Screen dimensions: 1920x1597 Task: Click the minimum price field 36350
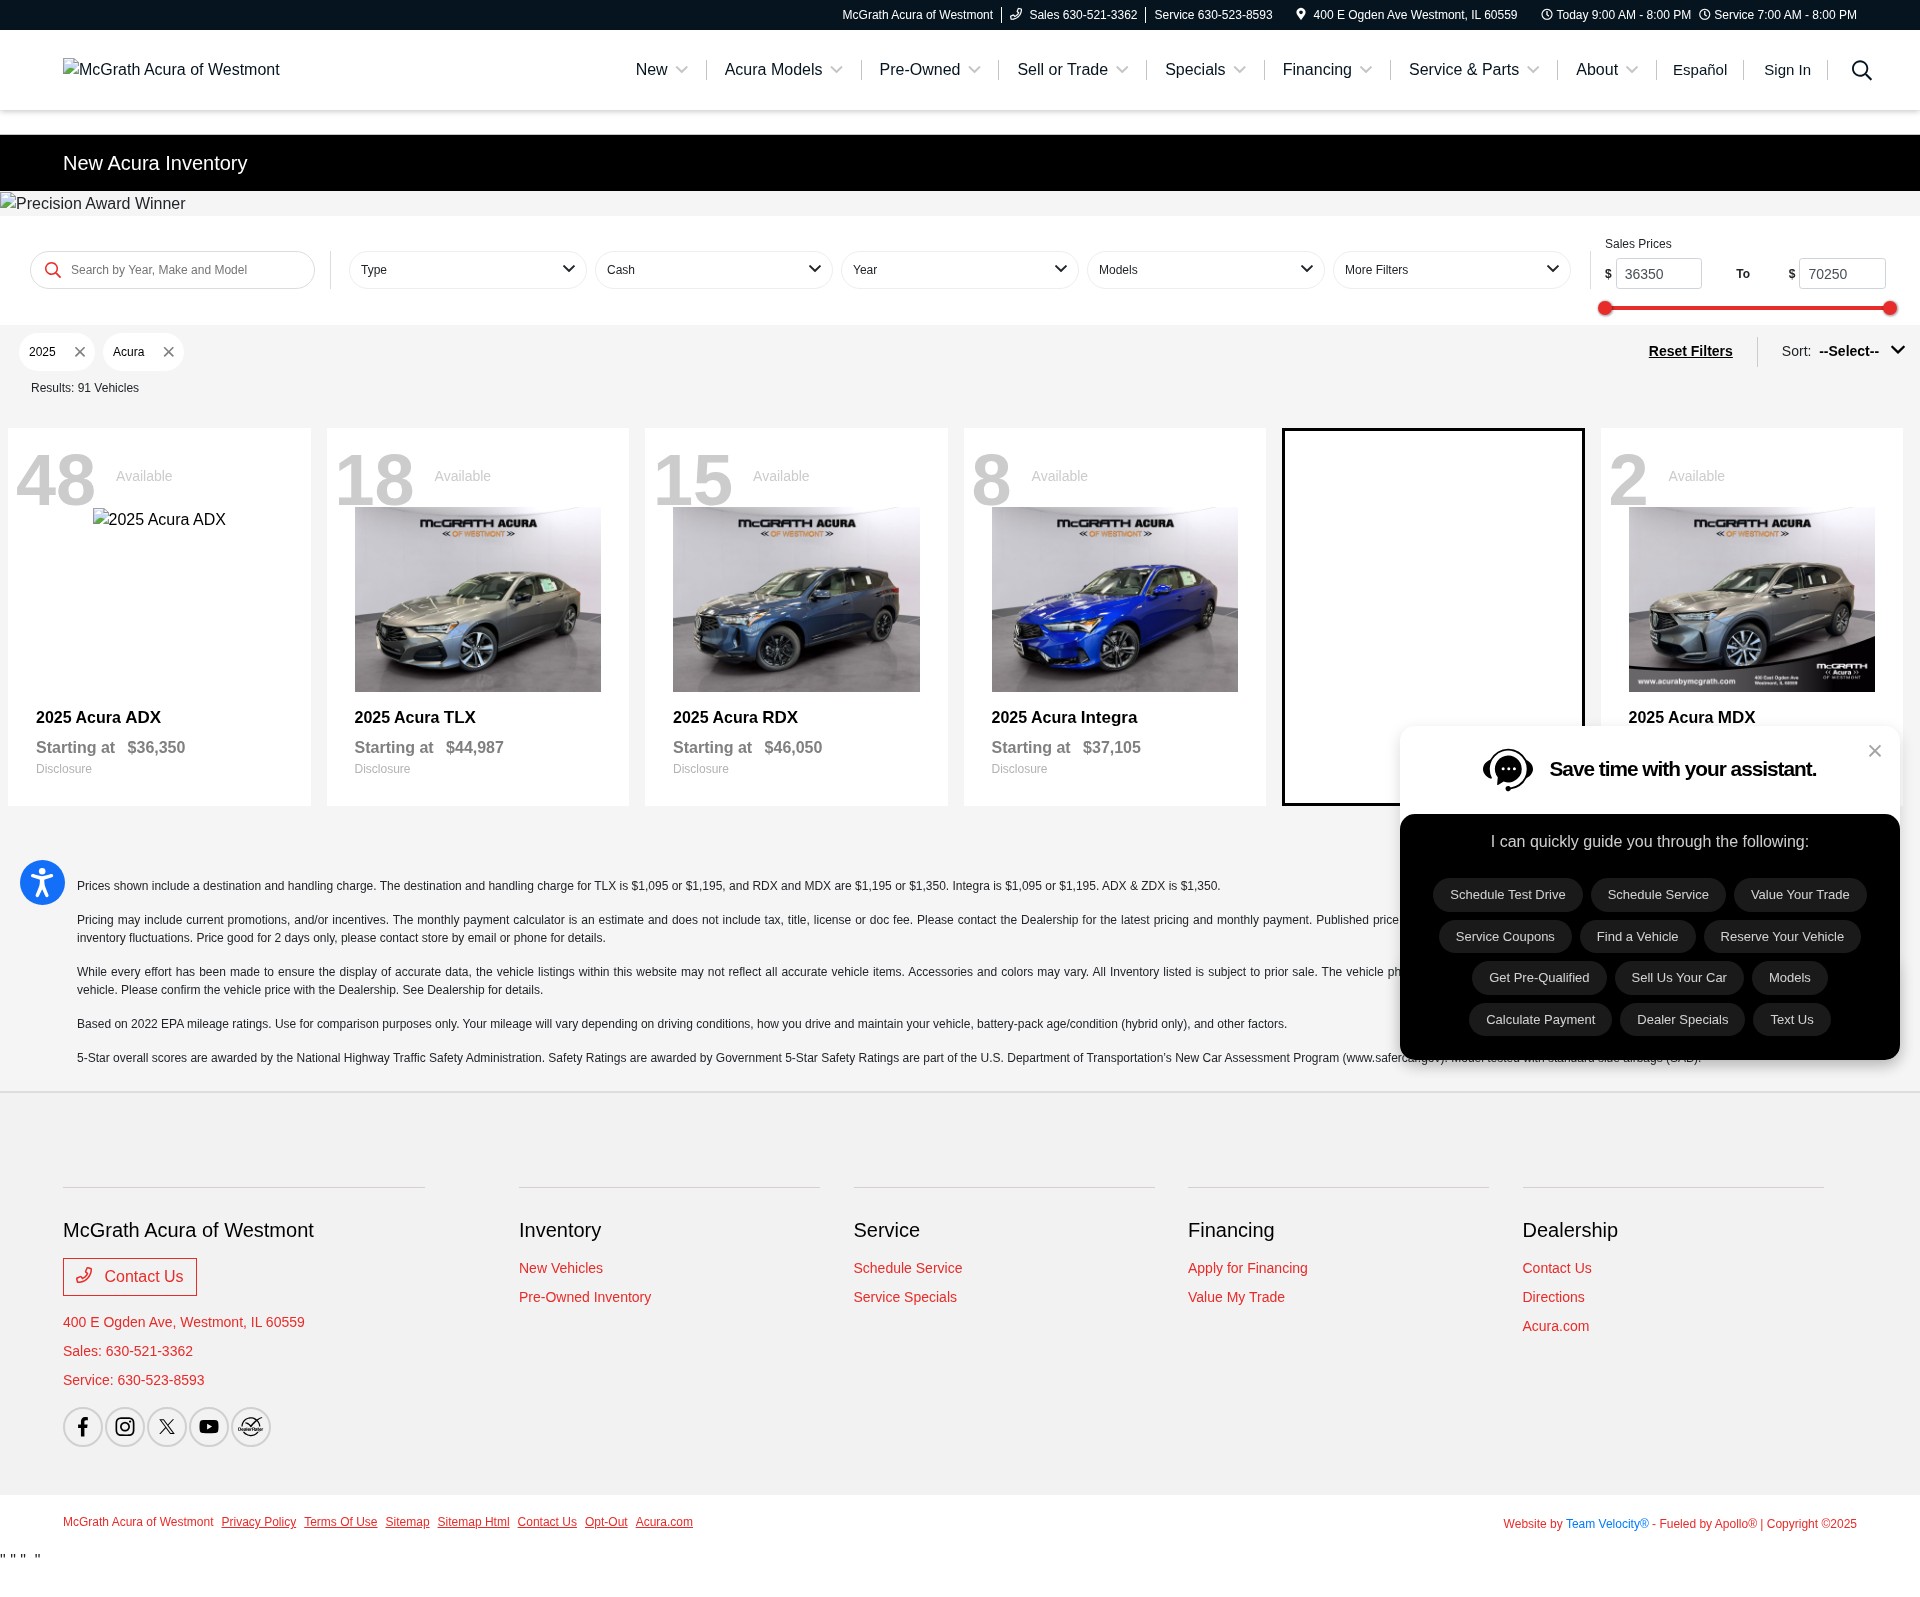tap(1658, 274)
